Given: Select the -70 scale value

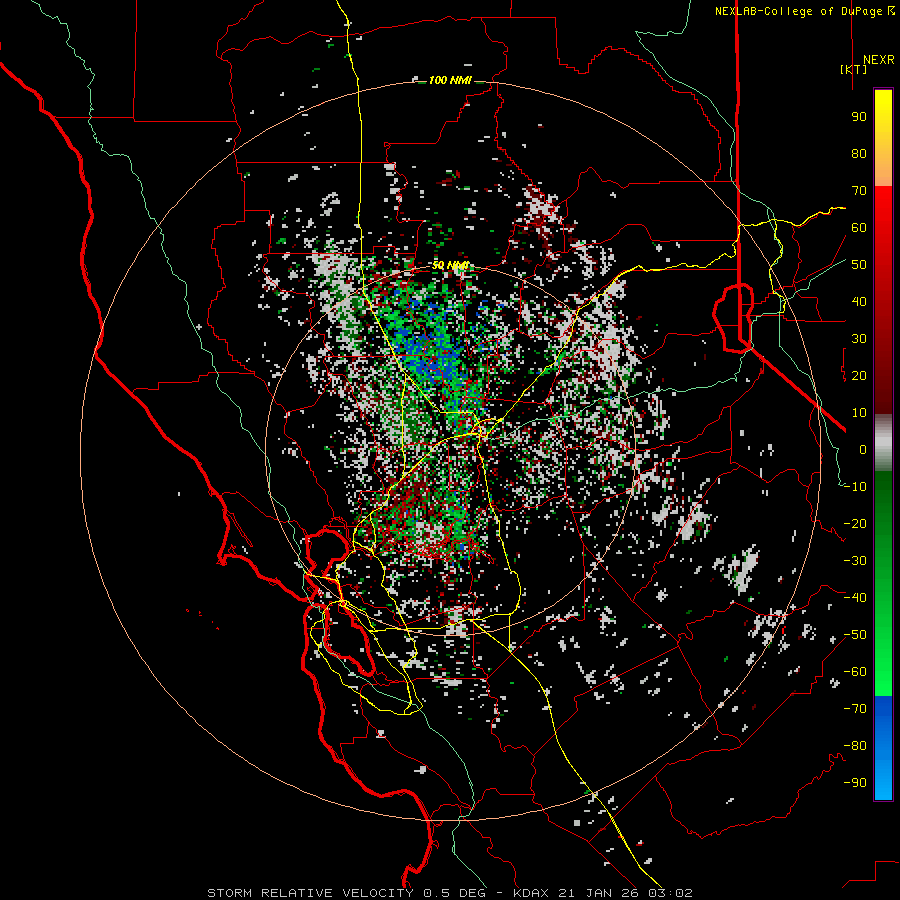Looking at the screenshot, I should [x=855, y=709].
